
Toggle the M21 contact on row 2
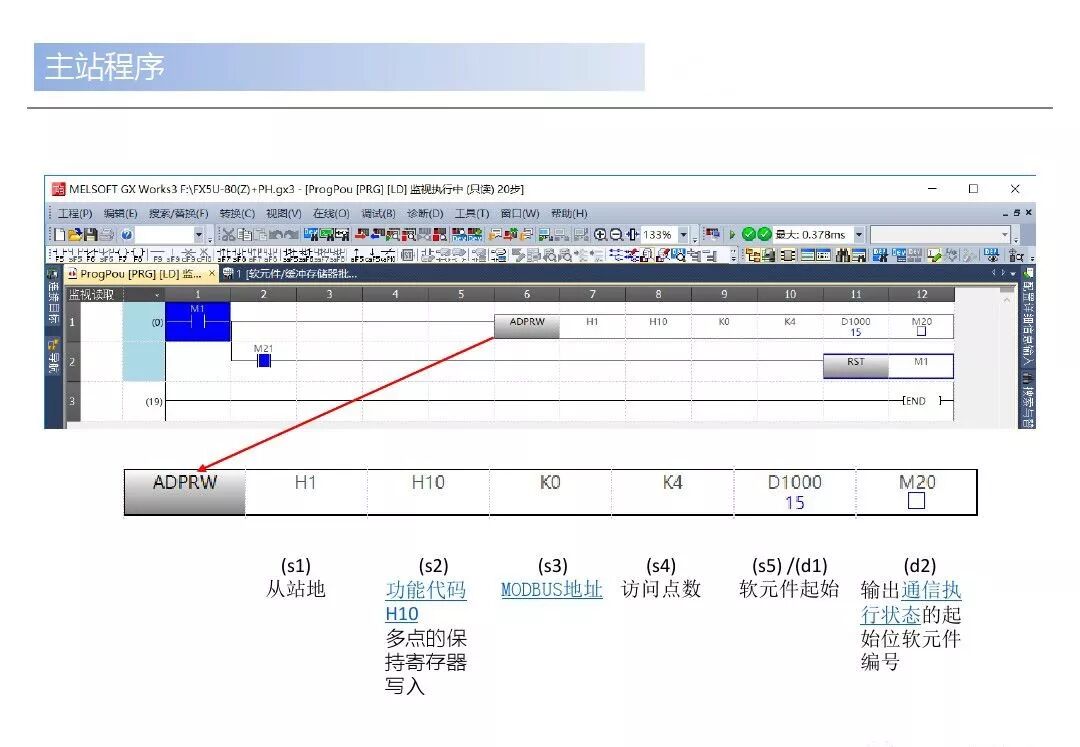point(263,360)
